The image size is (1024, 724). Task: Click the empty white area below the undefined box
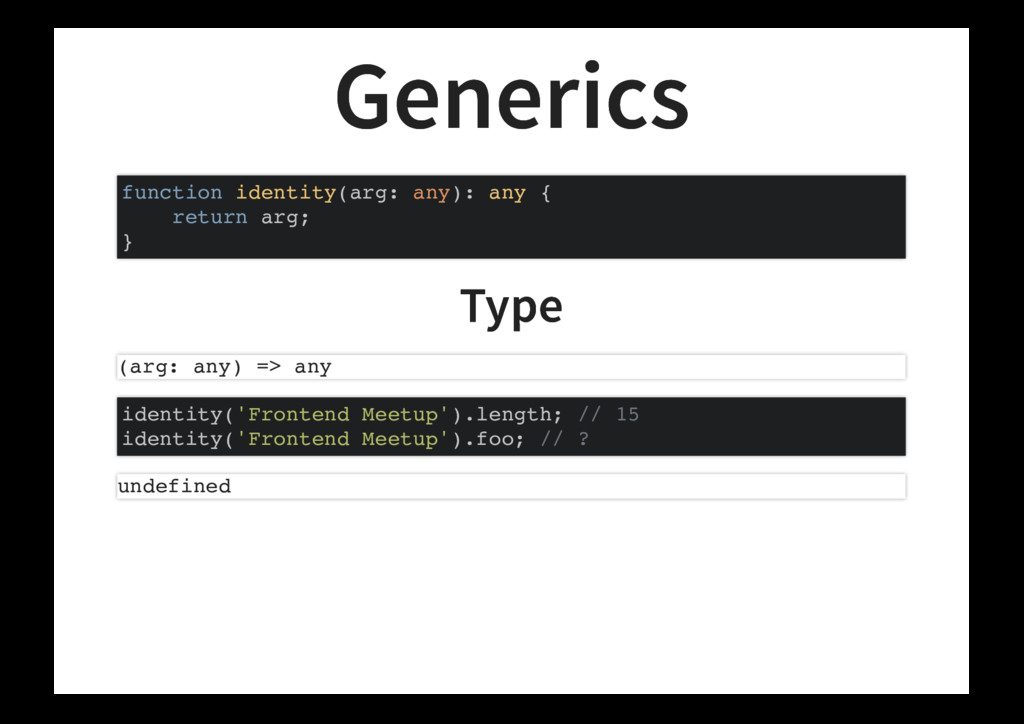(x=511, y=594)
